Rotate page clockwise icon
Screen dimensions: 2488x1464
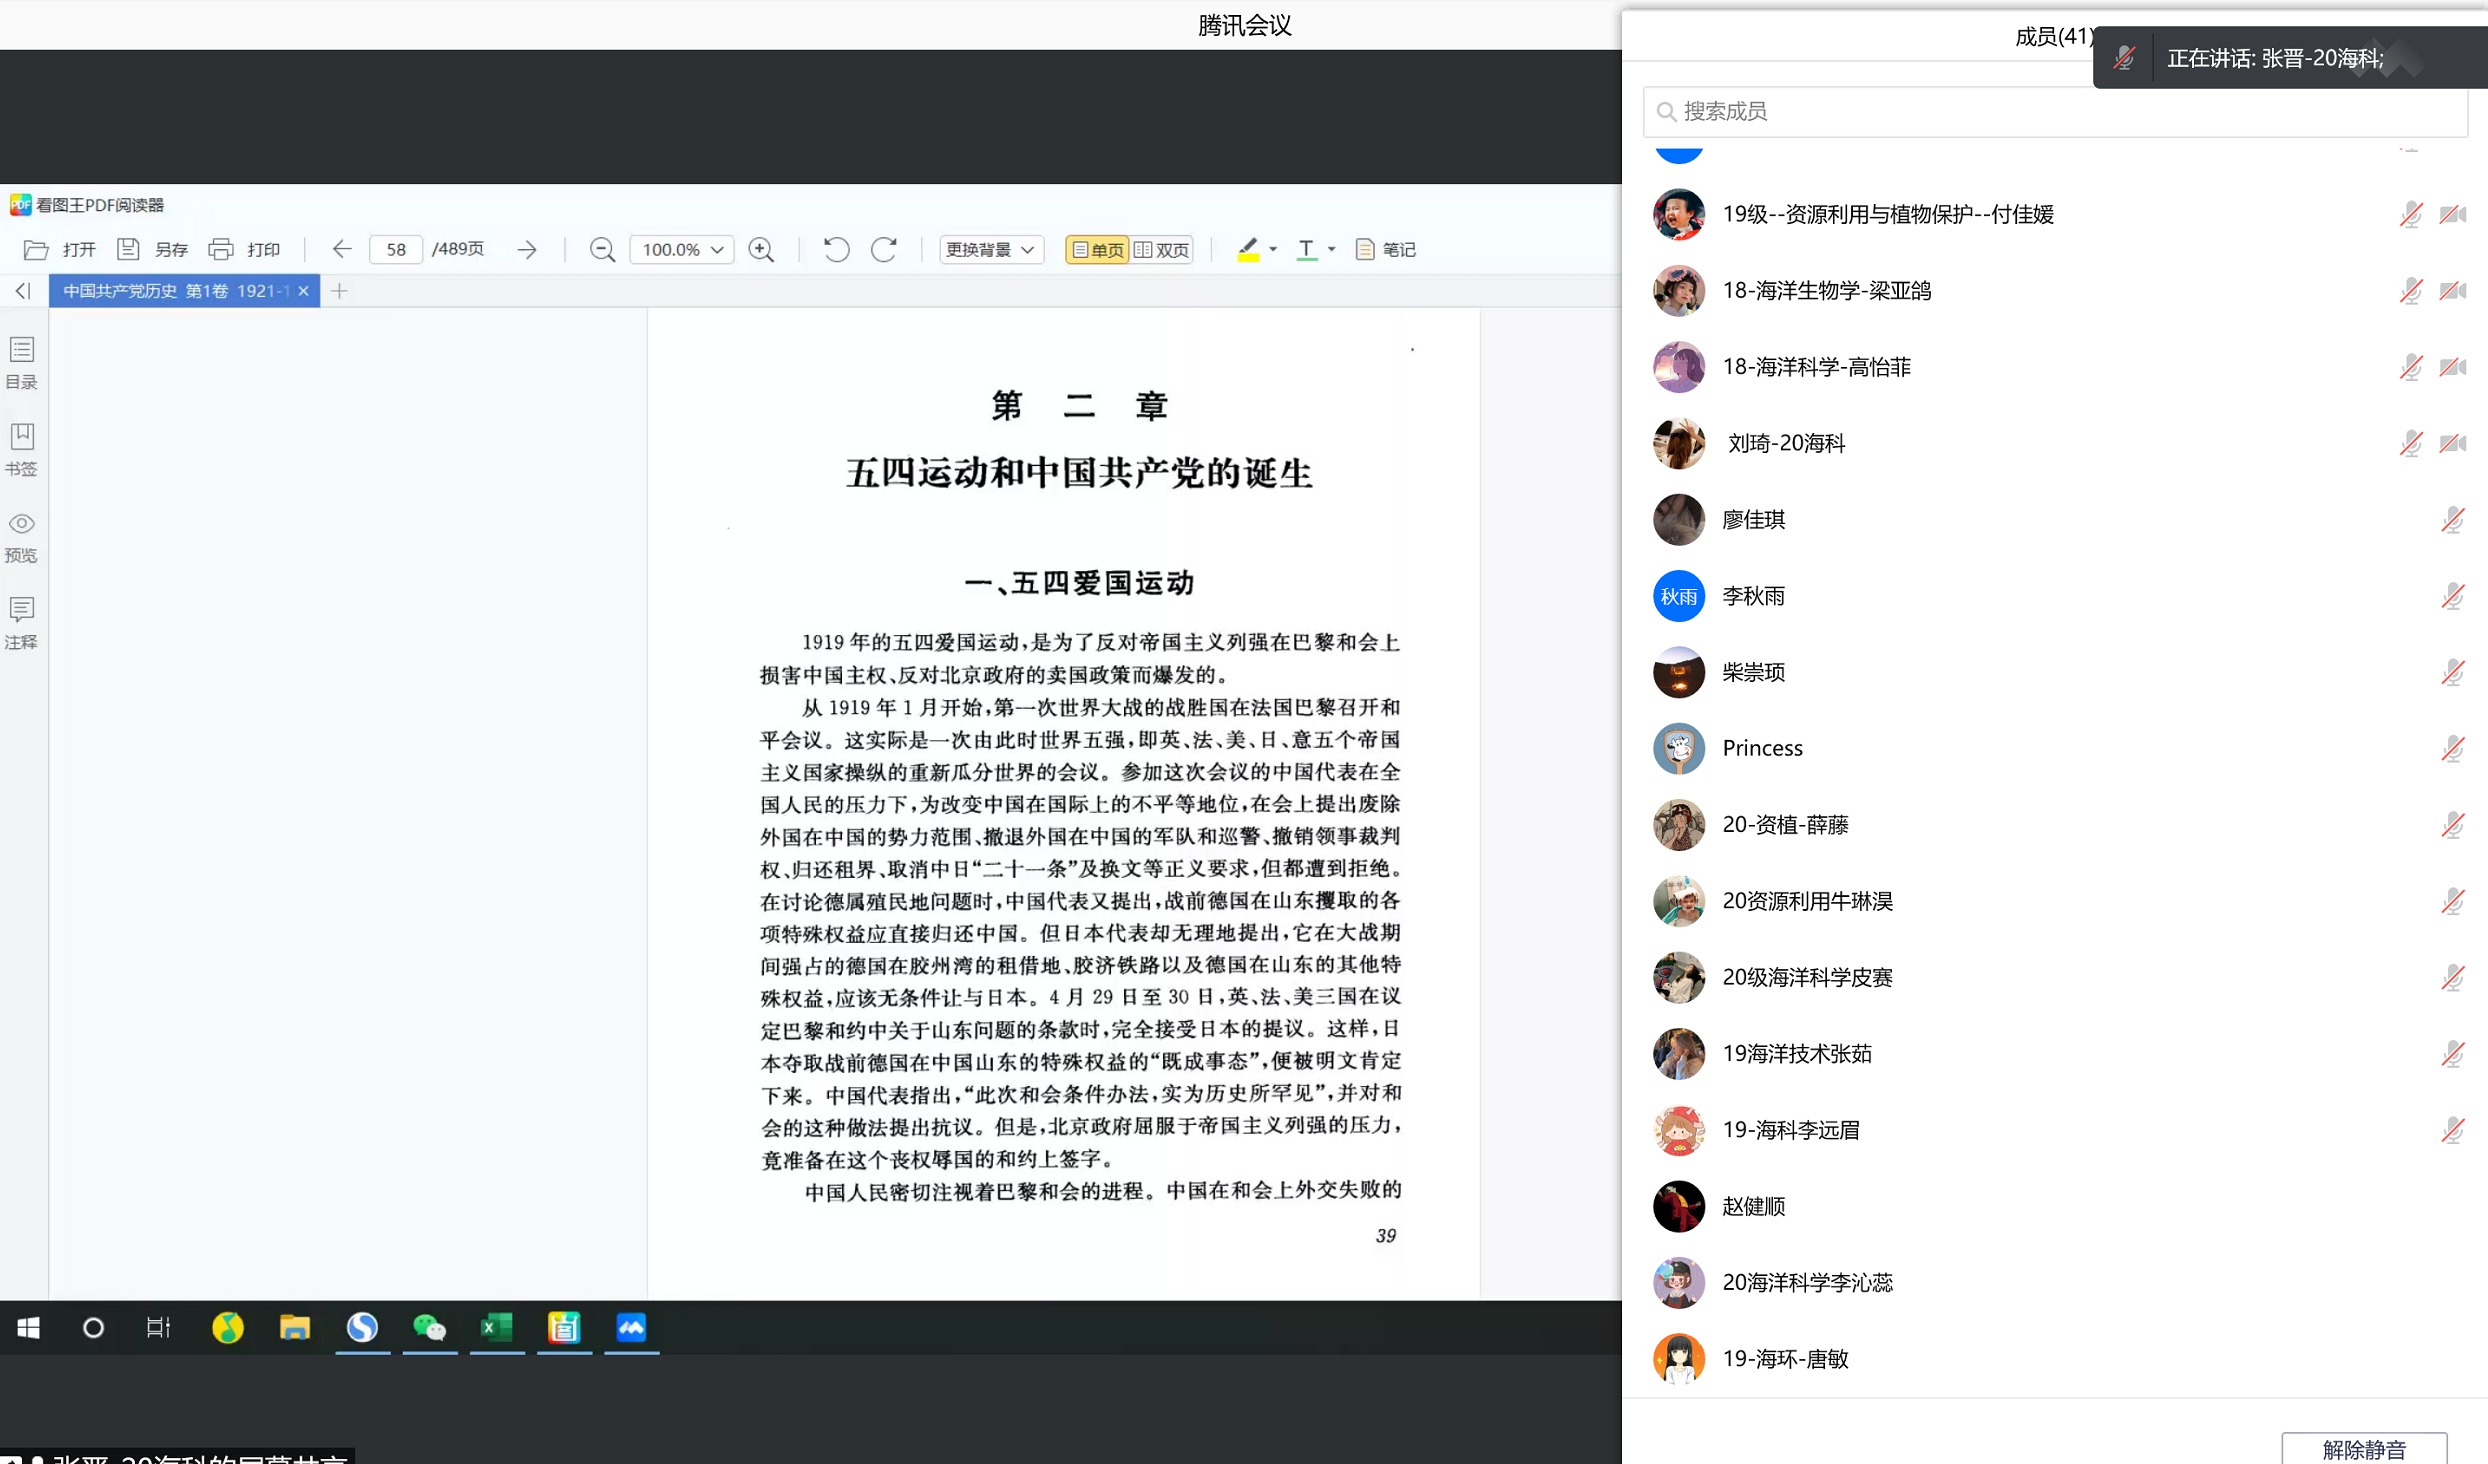[x=884, y=250]
